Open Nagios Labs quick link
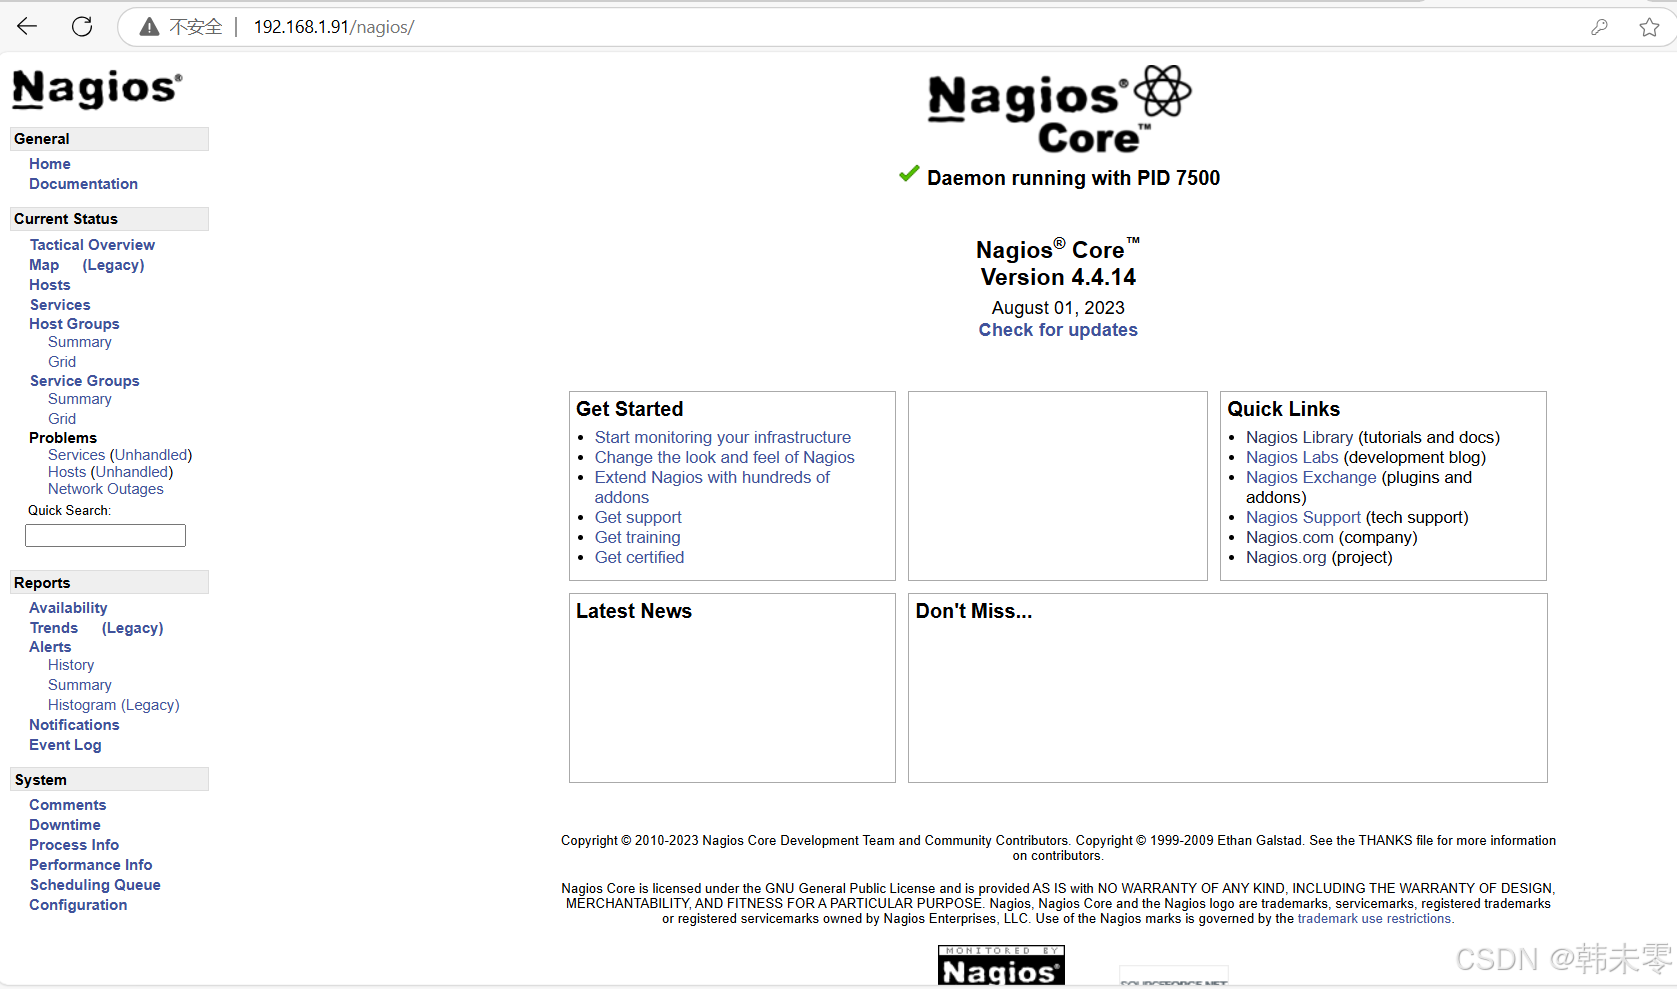 [1292, 457]
